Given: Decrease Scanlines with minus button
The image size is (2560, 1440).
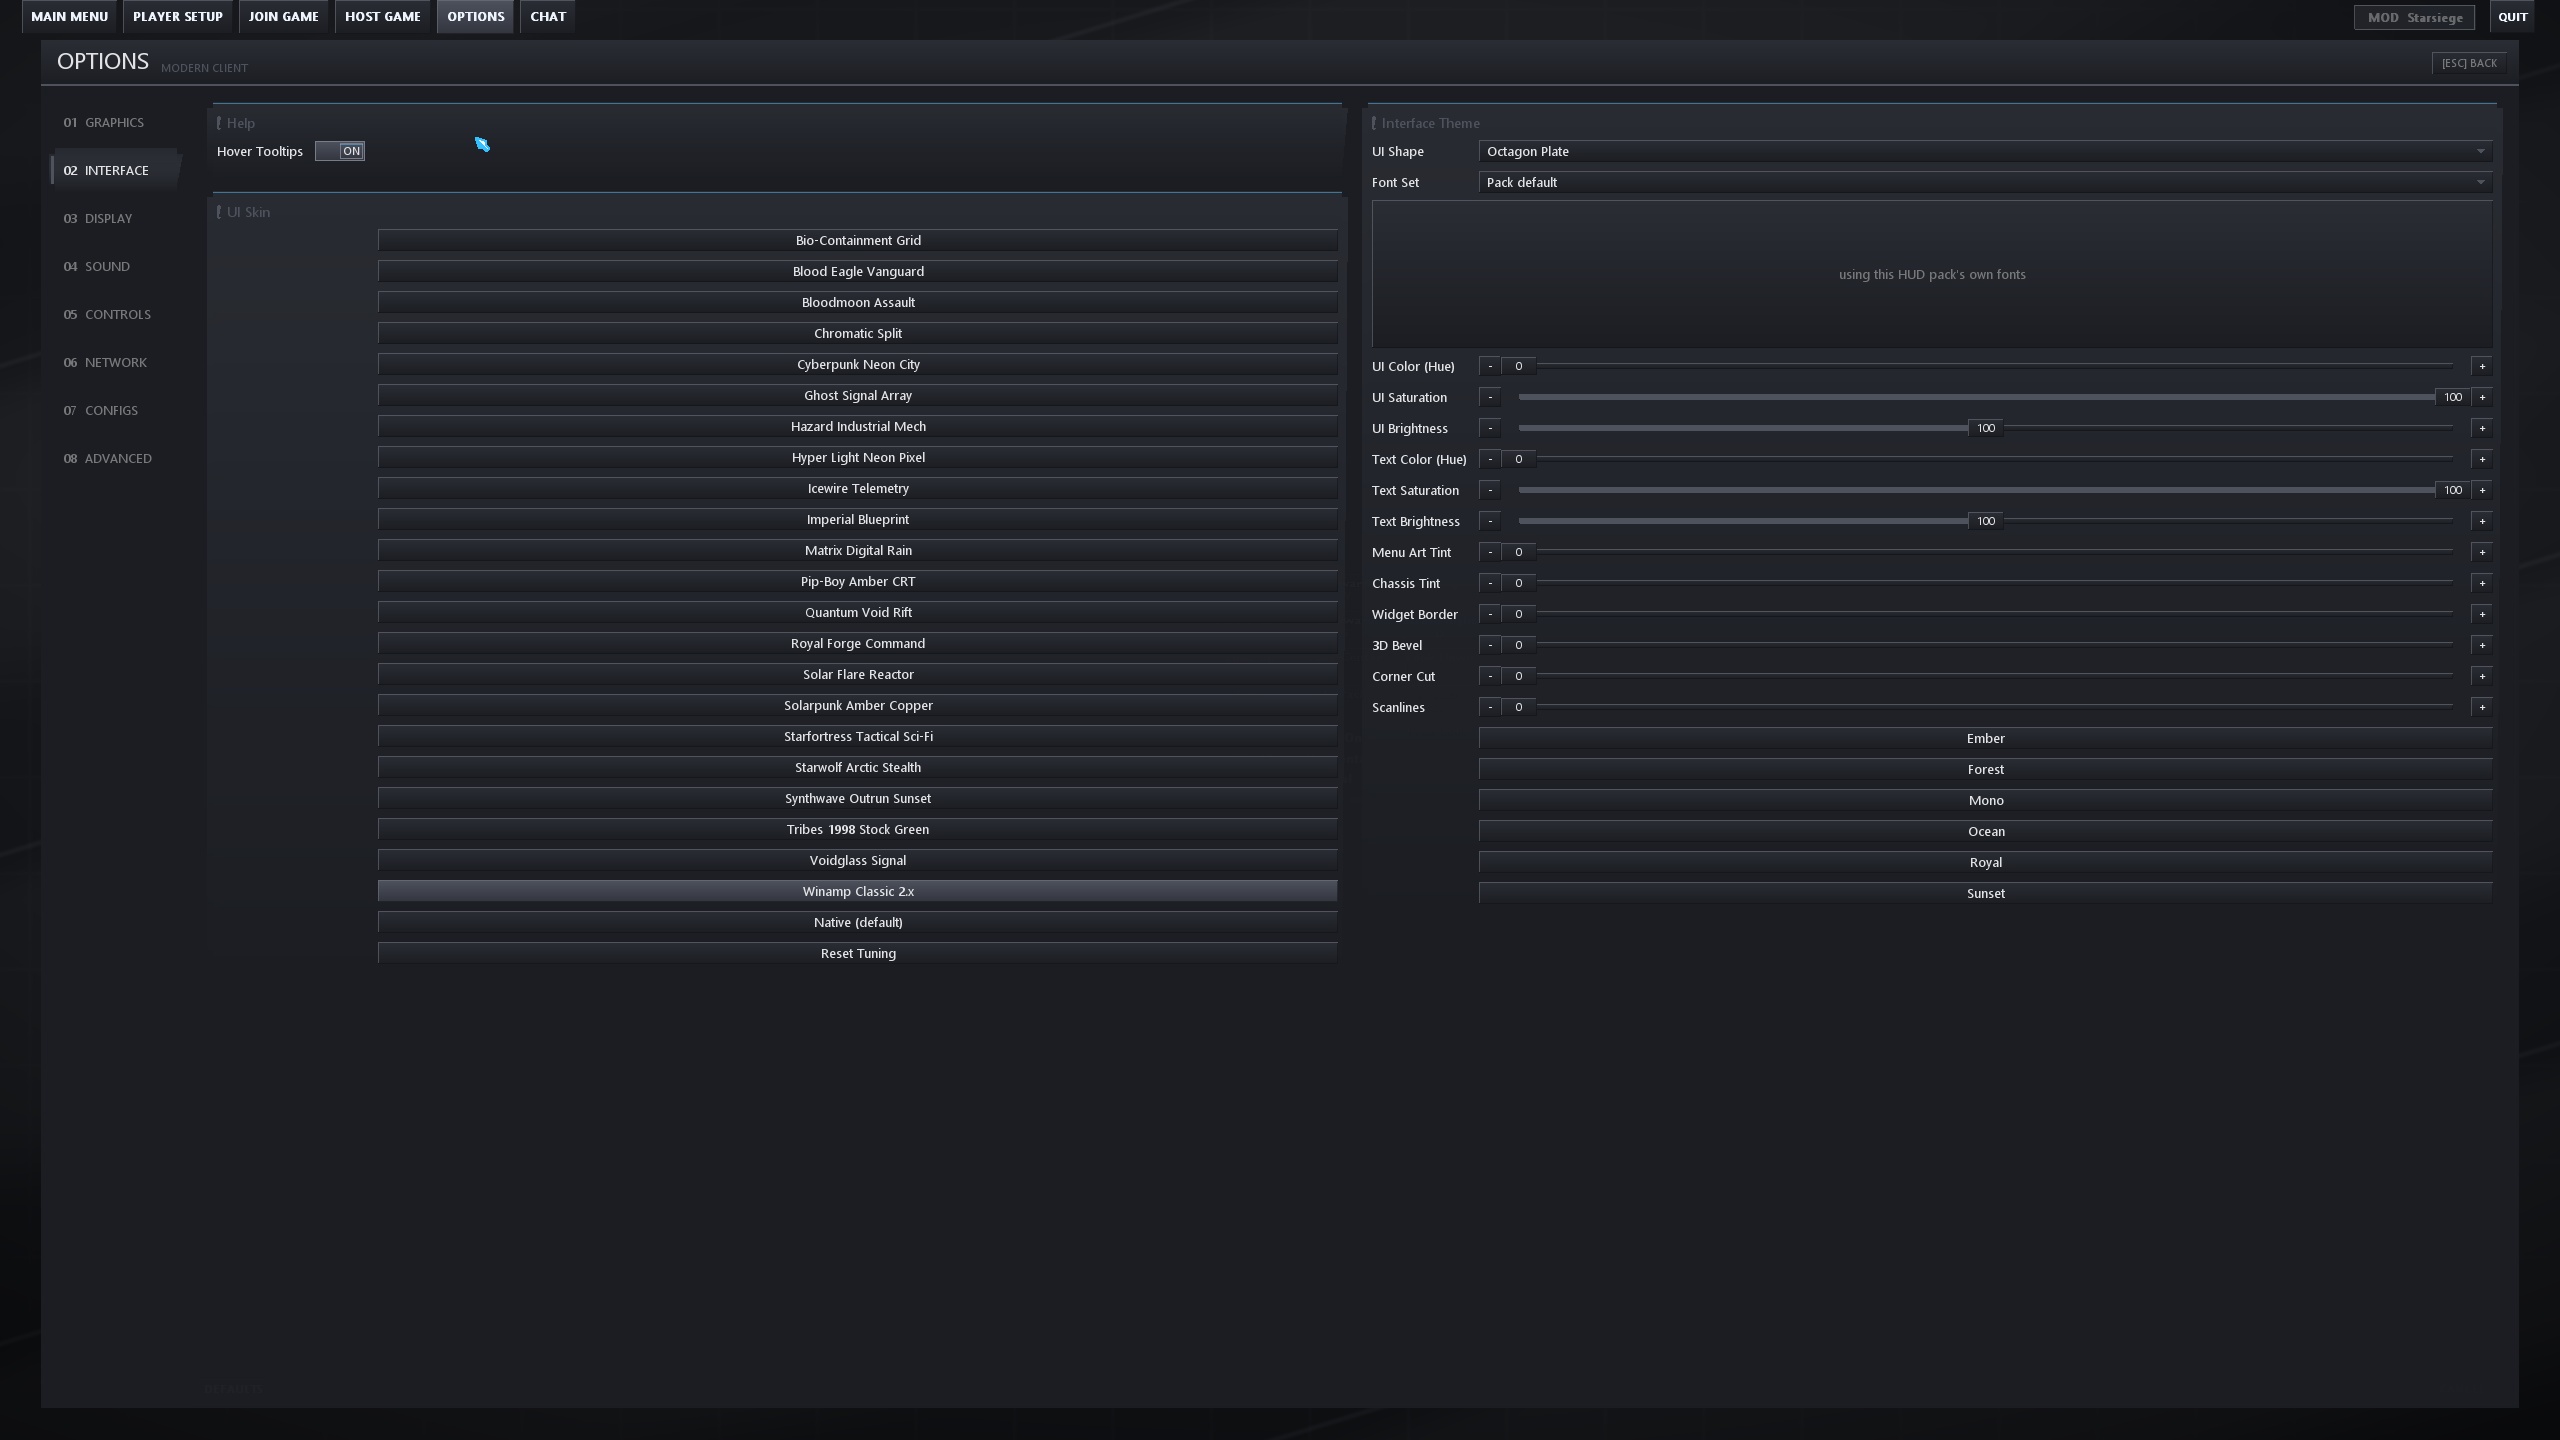Looking at the screenshot, I should pos(1490,707).
